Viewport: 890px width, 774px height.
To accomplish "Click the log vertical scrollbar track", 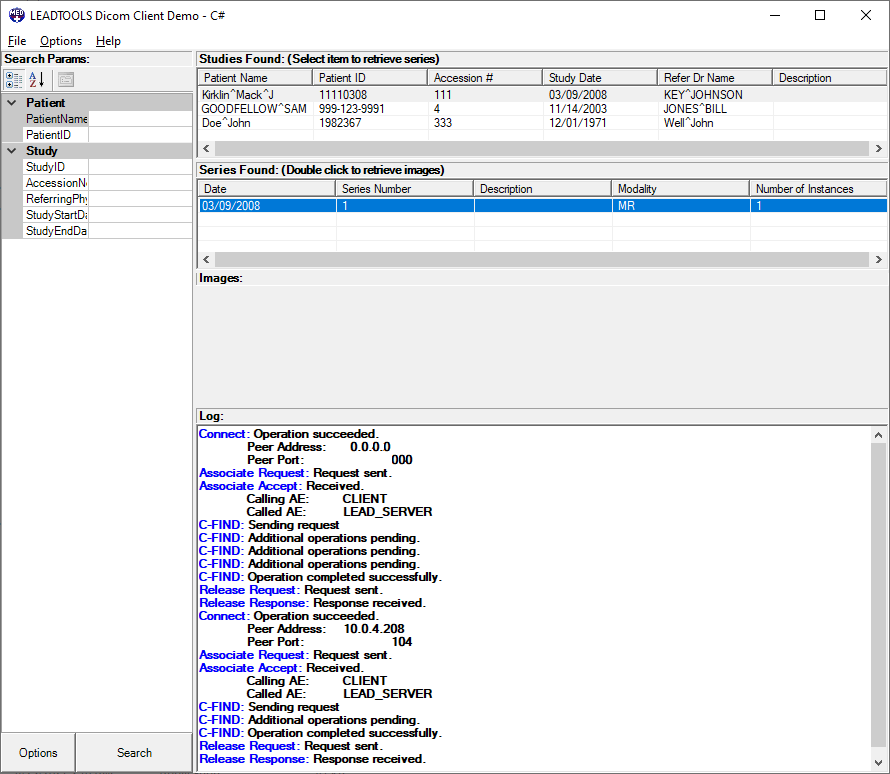I will pos(878,599).
